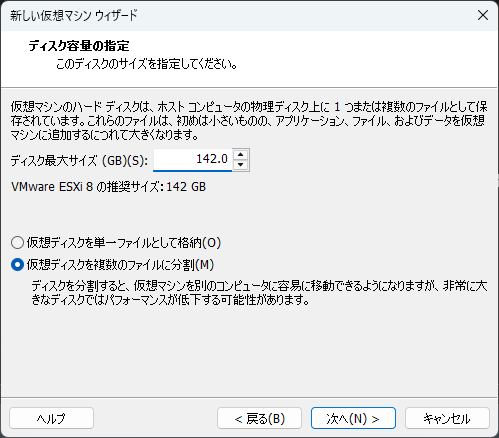
Task: Click the ヘルプ help button
Action: 51,418
